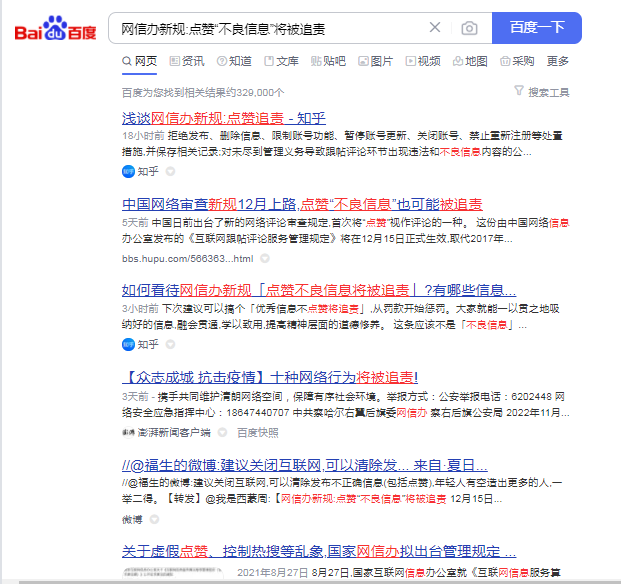The width and height of the screenshot is (621, 584).
Task: Open result 【众志成城 抗击疫情】十种网络行为将被追责
Action: point(270,377)
